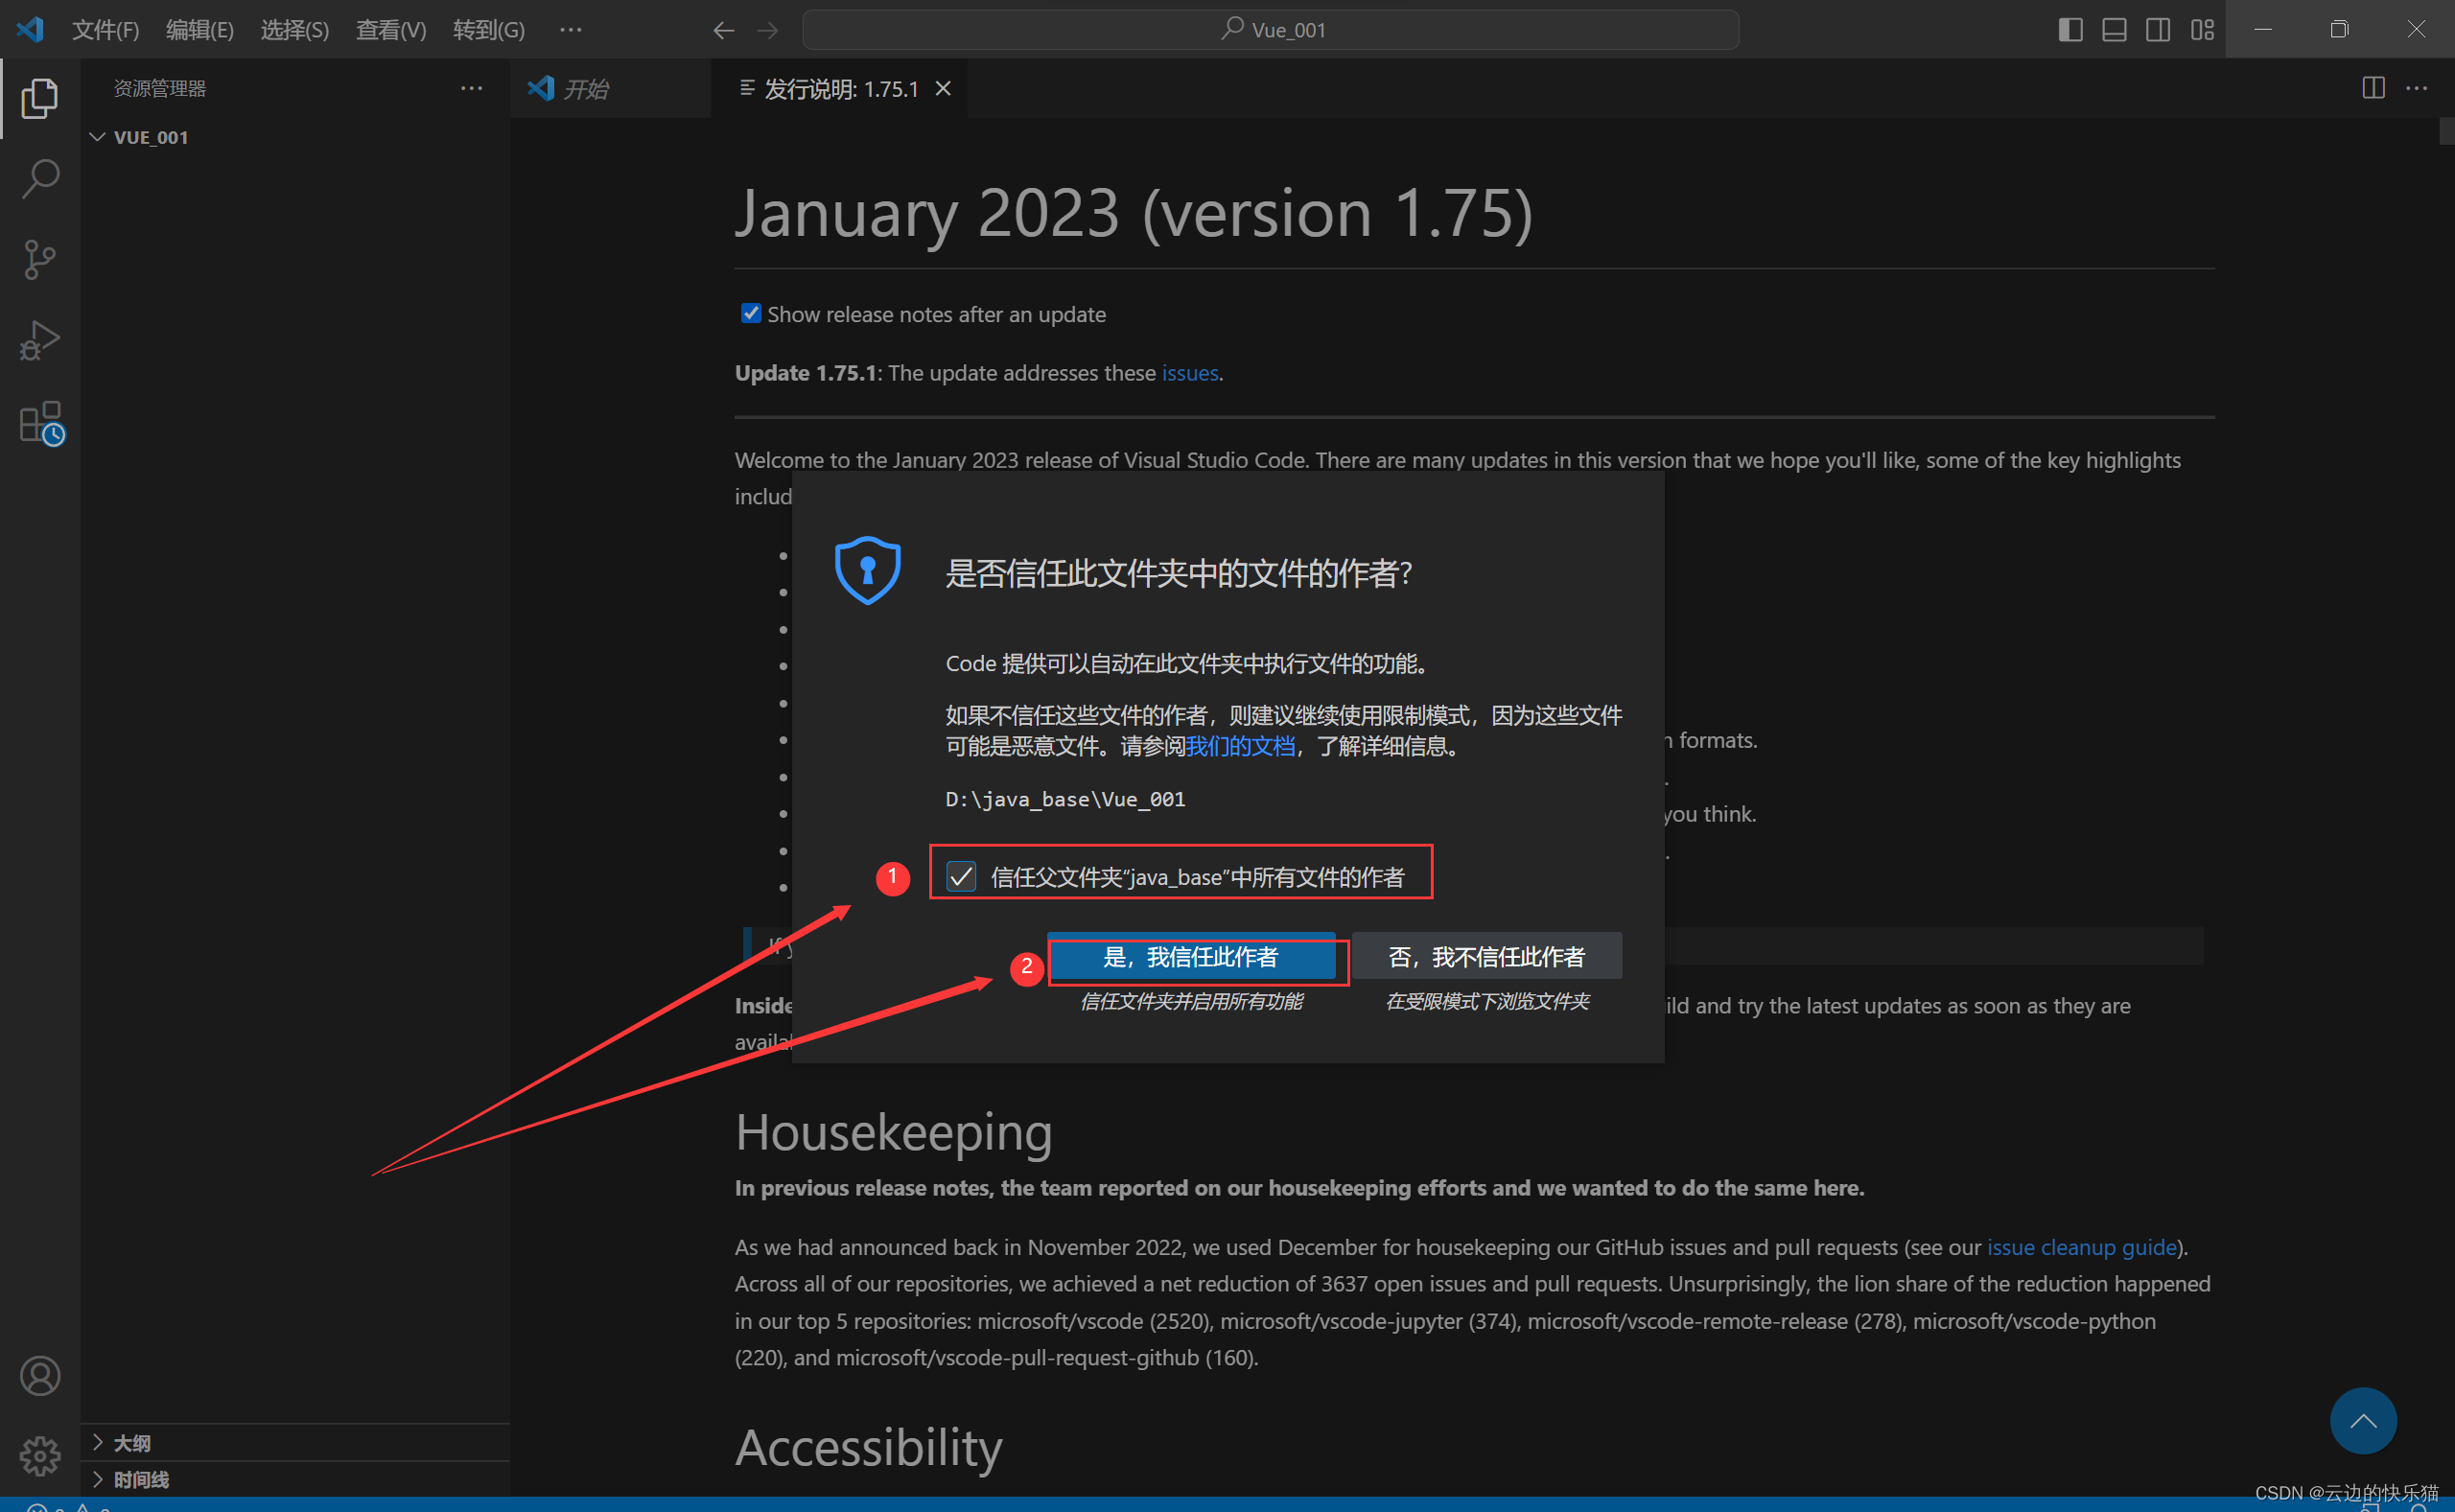Uncheck Show release notes after an update
Image resolution: width=2455 pixels, height=1512 pixels.
(x=750, y=313)
